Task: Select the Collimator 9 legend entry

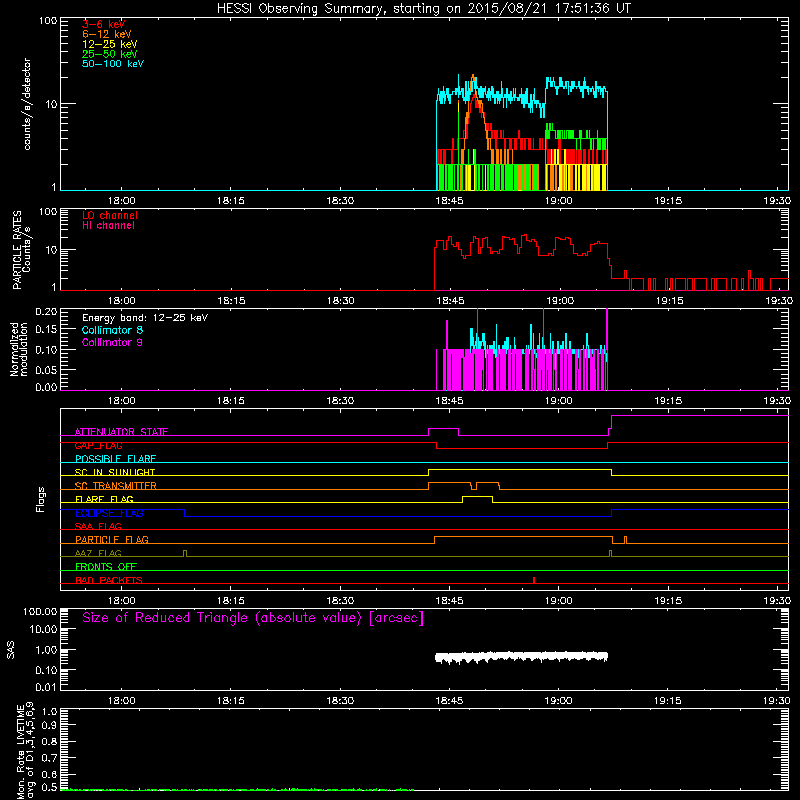Action: [x=112, y=342]
